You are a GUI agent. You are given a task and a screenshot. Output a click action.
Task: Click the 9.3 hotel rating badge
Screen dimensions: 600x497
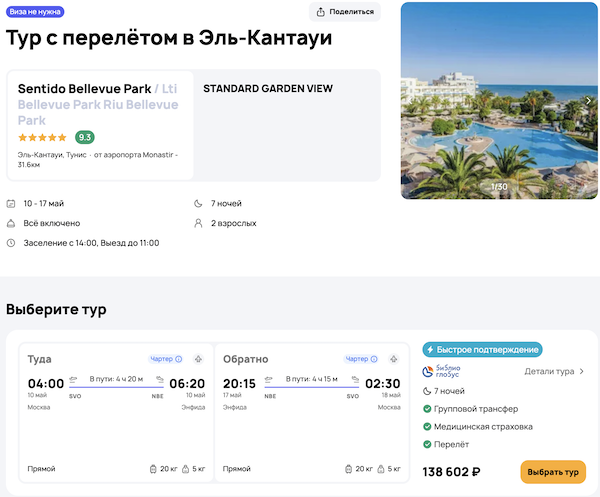tap(85, 137)
